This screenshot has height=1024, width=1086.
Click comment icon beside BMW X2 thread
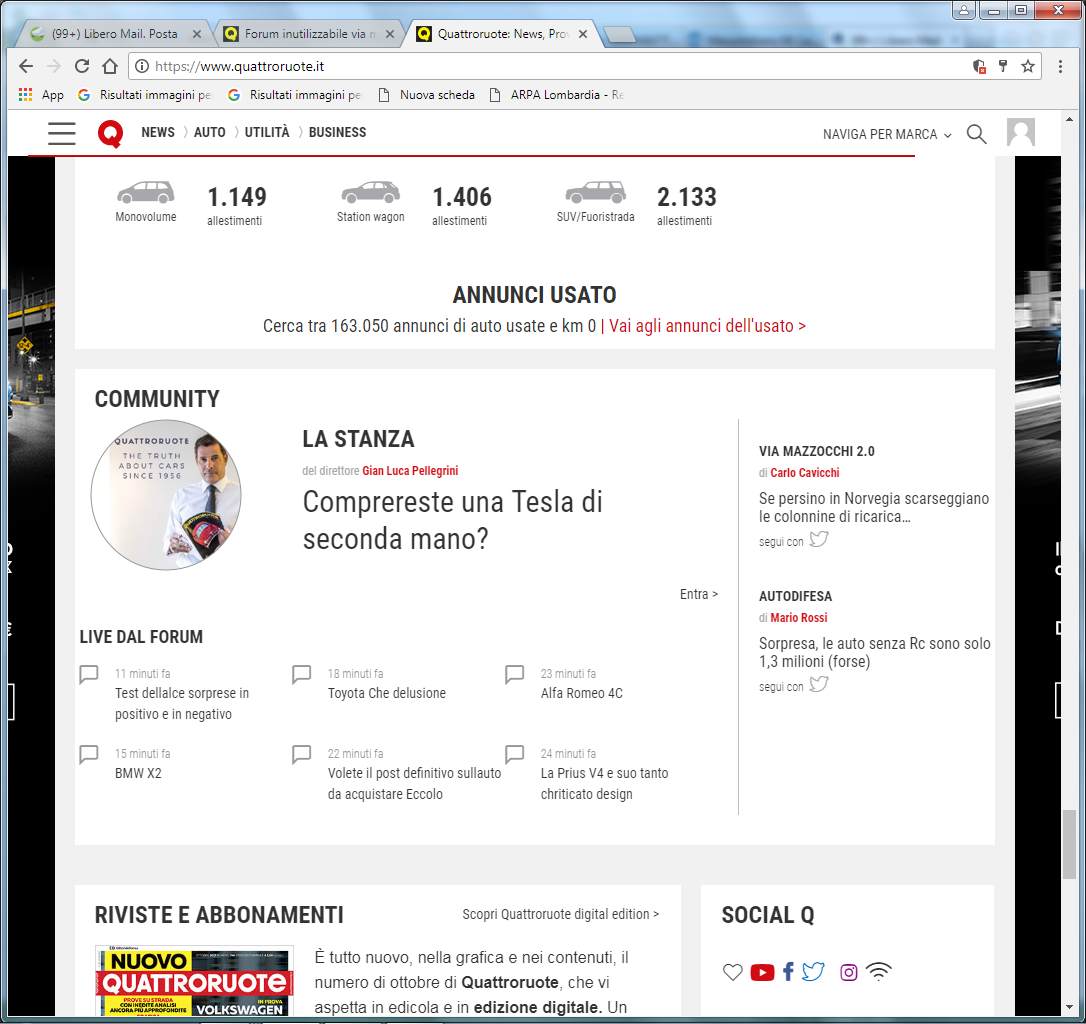(89, 754)
